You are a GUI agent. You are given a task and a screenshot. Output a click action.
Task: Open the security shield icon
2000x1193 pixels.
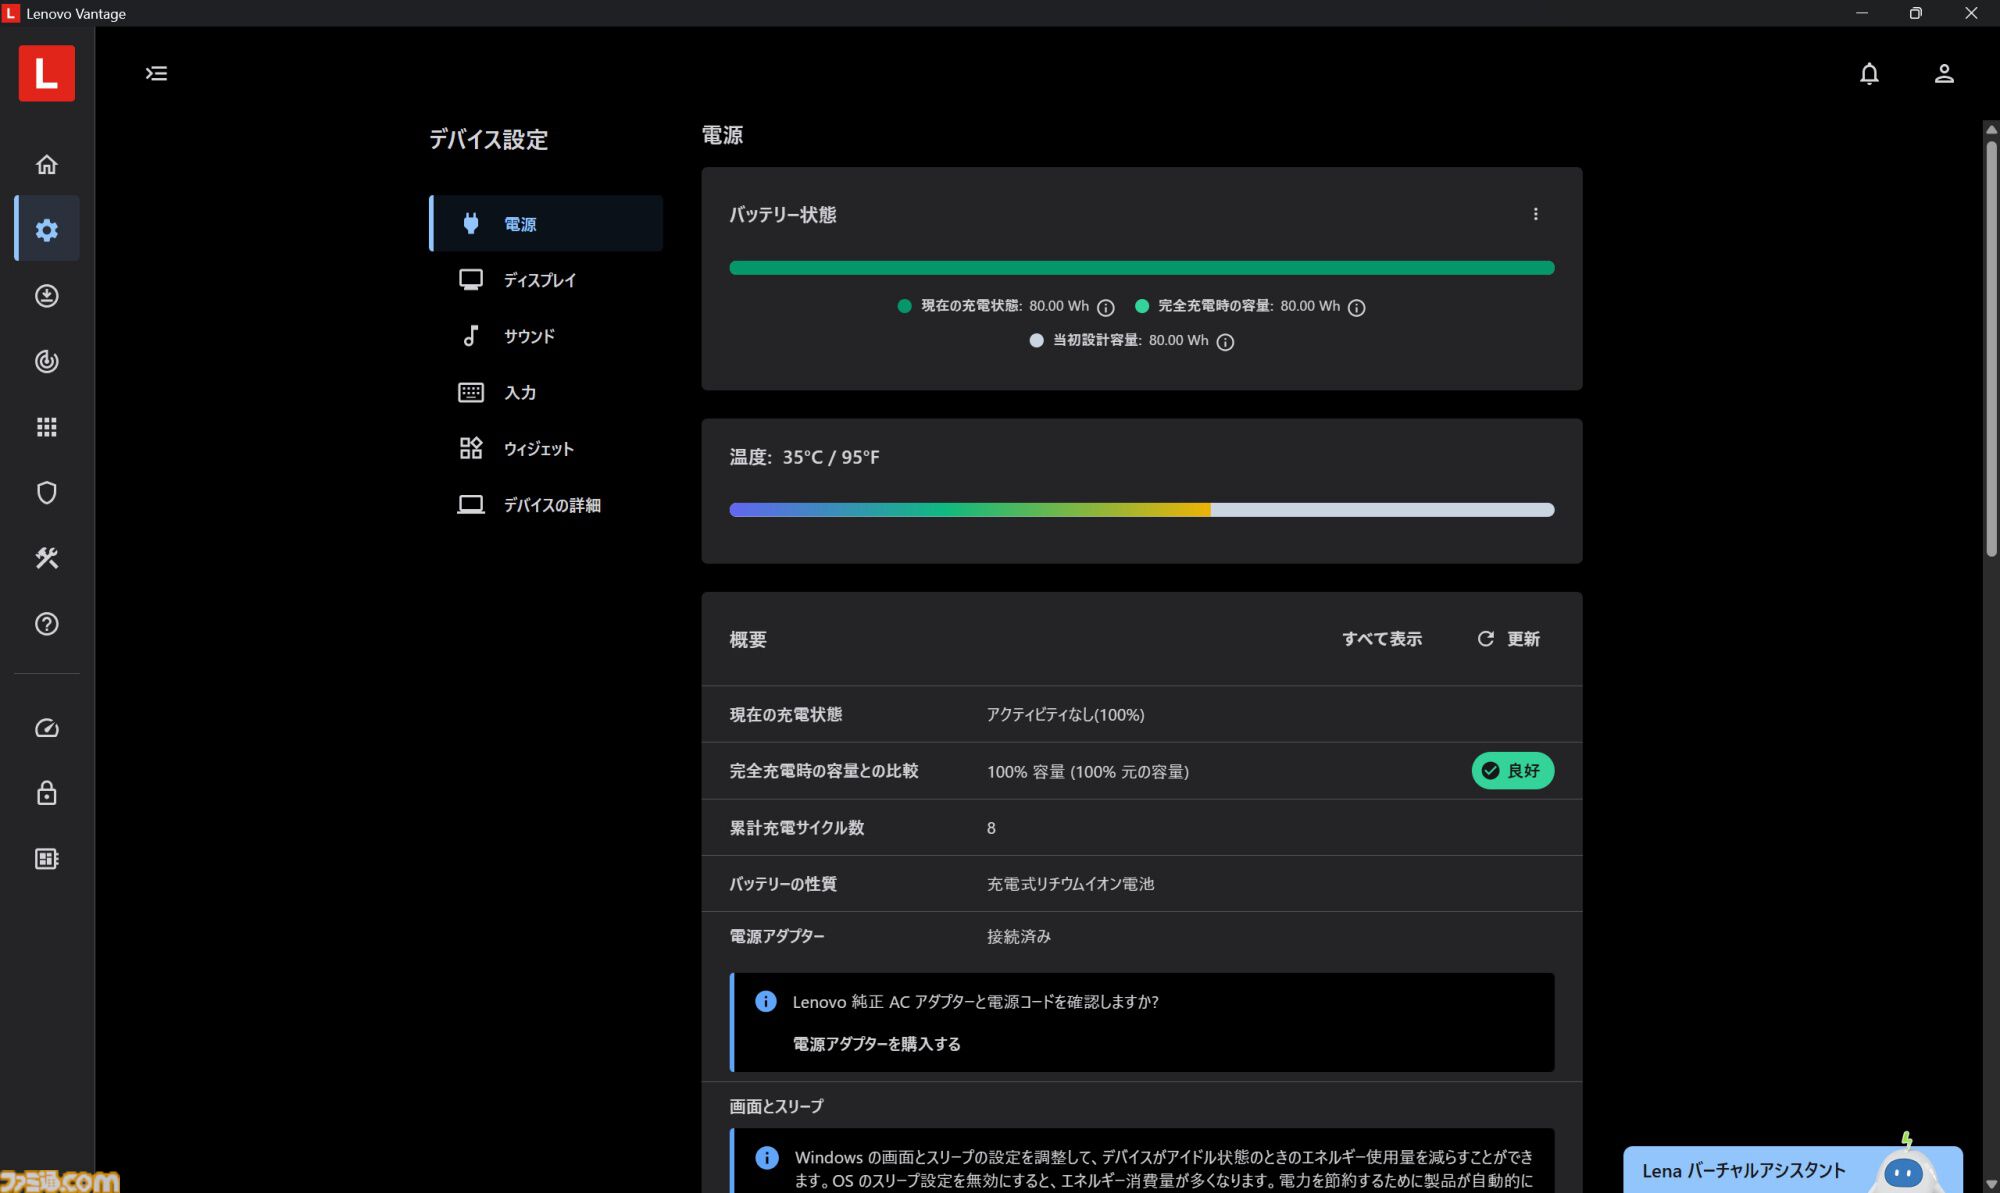[x=46, y=492]
